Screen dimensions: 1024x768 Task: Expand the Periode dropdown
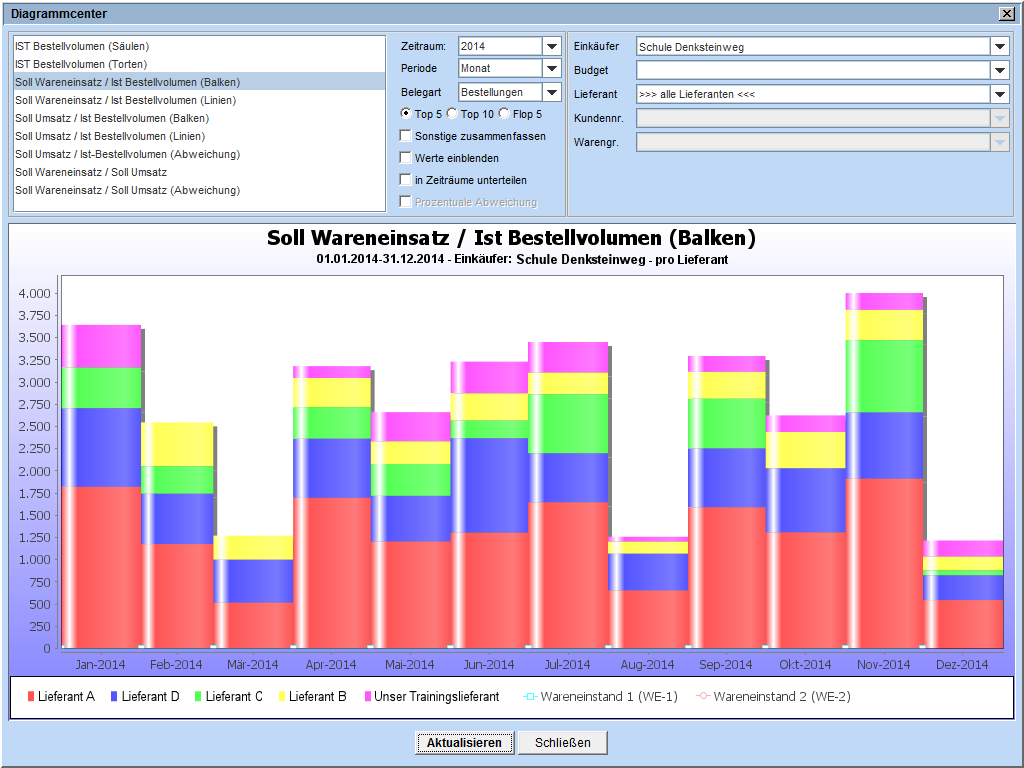(551, 69)
